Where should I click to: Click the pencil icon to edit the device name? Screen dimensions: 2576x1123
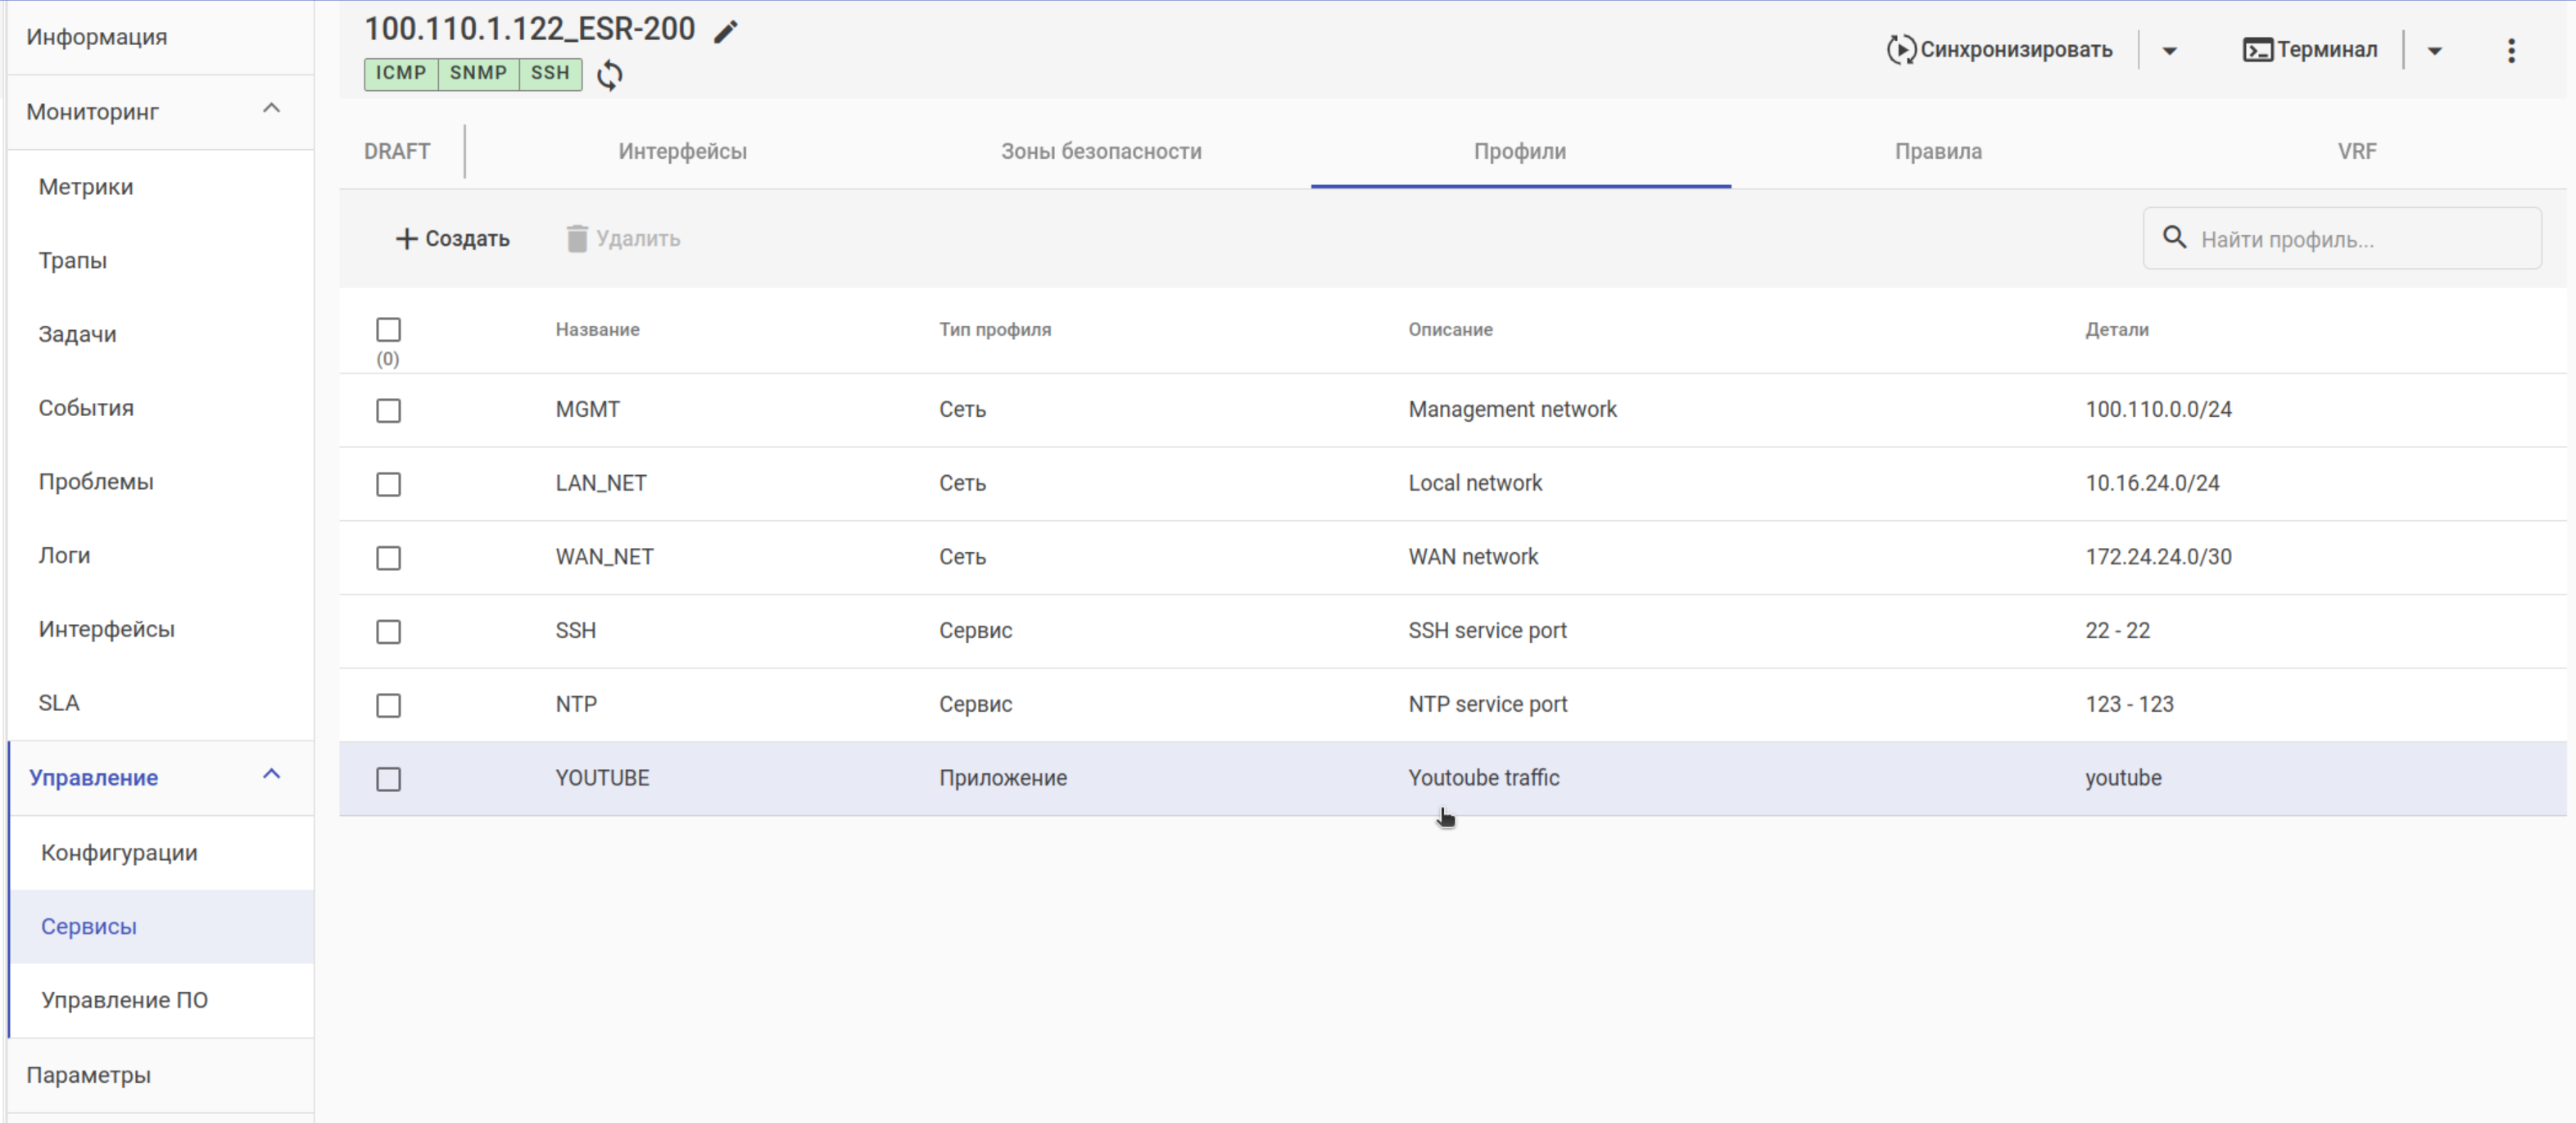[726, 31]
